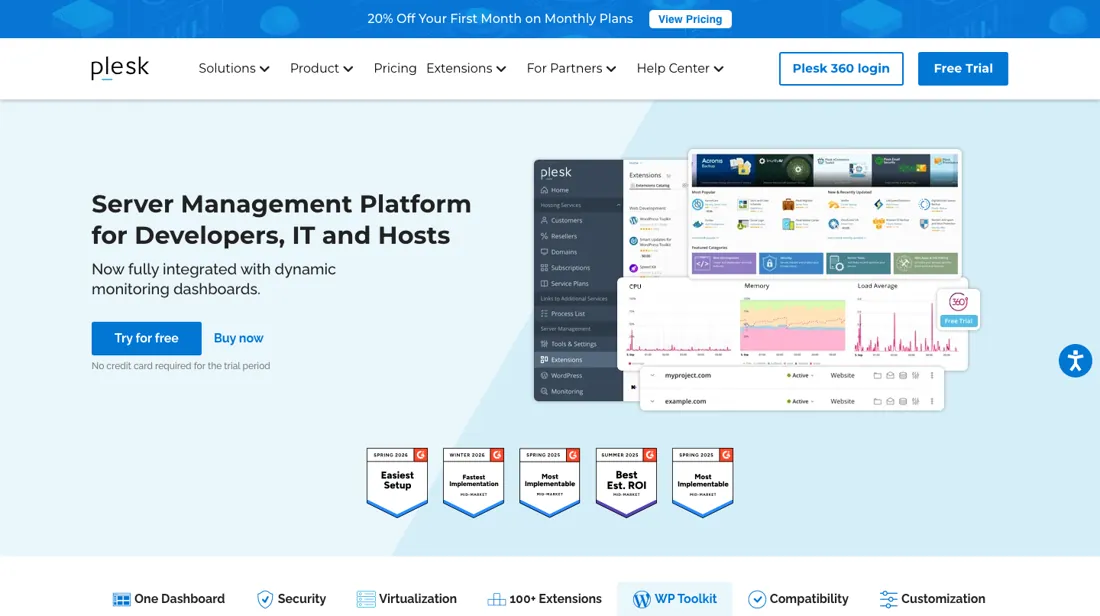Click the Plesk 360 login button

point(841,69)
